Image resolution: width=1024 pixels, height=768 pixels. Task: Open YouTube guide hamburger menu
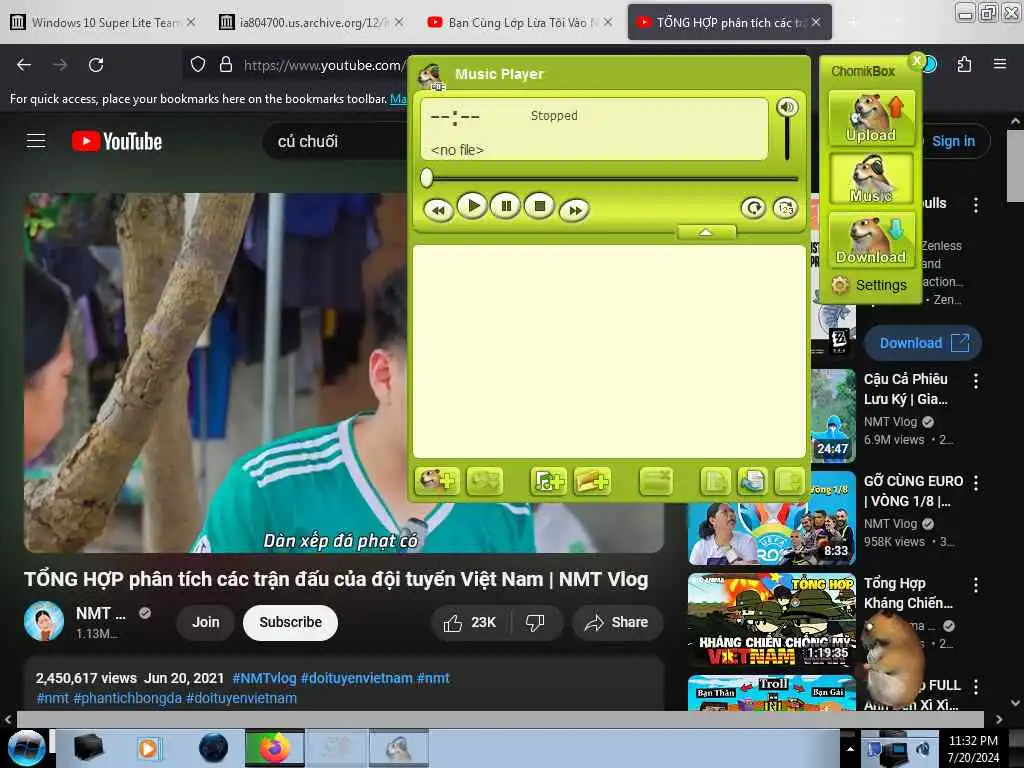point(36,141)
